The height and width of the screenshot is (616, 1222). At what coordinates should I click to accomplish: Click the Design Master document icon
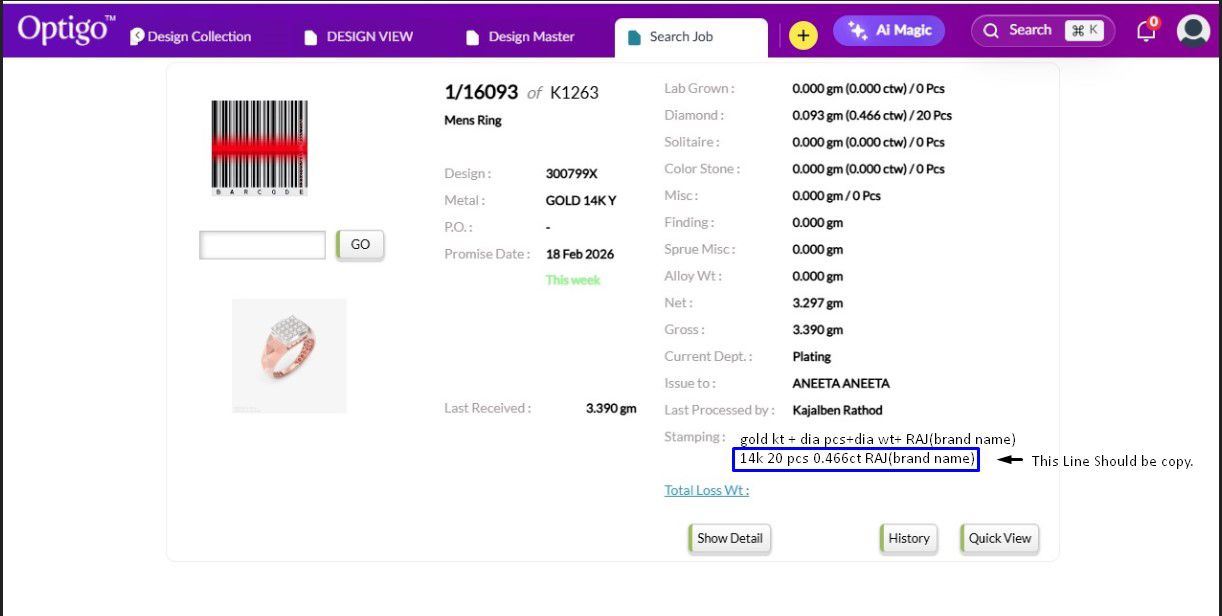[472, 38]
